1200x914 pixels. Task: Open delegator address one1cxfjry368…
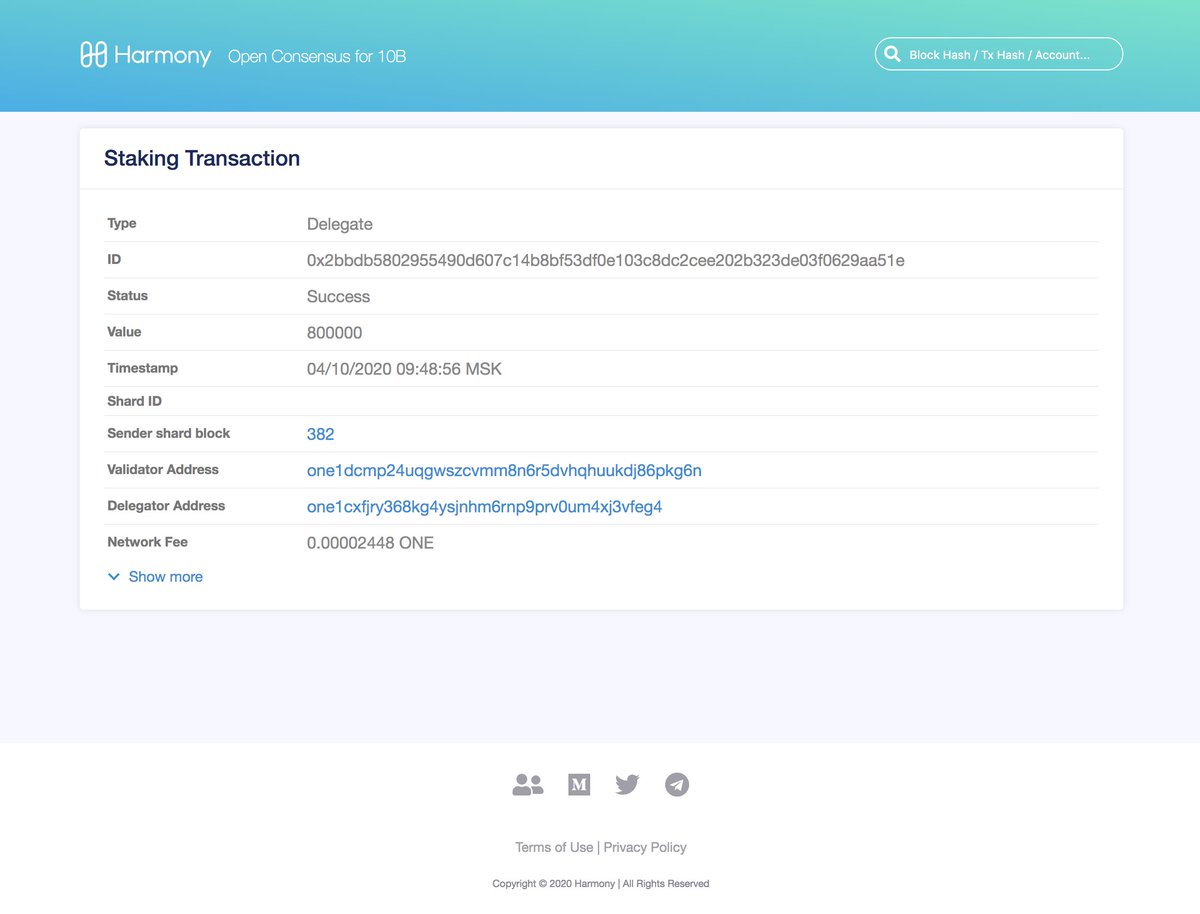(484, 507)
